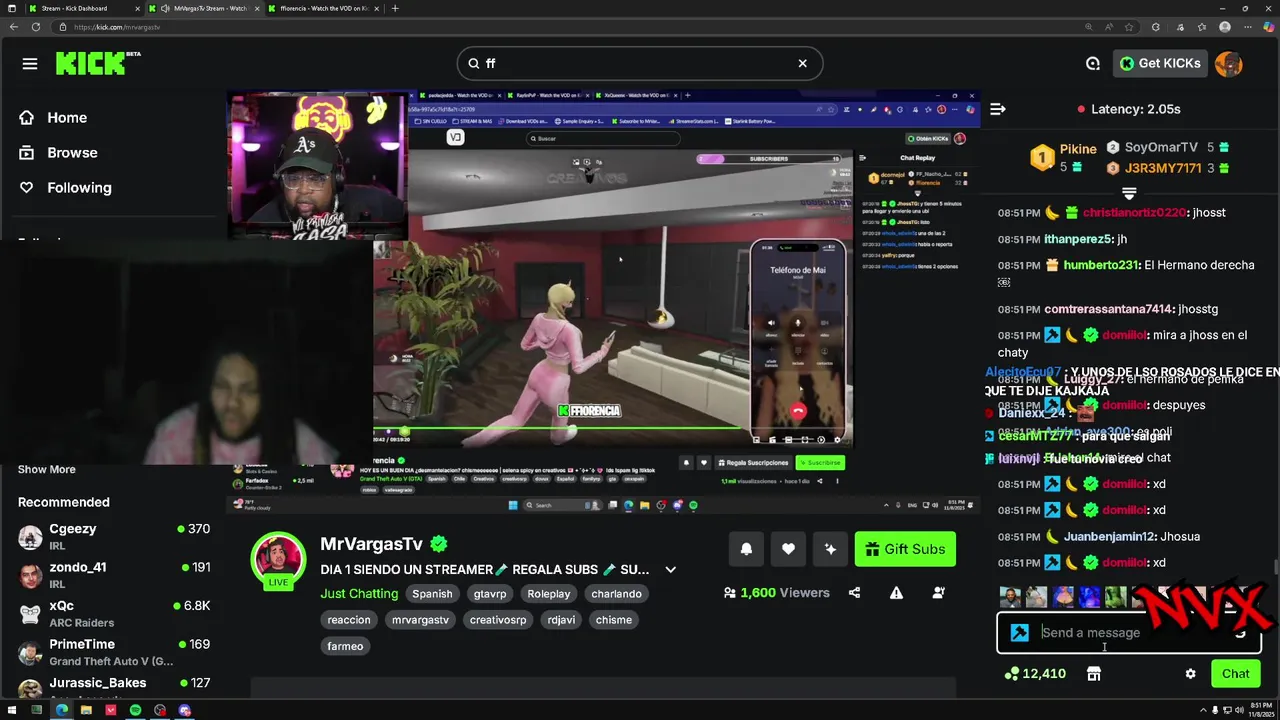1280x720 pixels.
Task: Select the chisme tag
Action: [614, 619]
